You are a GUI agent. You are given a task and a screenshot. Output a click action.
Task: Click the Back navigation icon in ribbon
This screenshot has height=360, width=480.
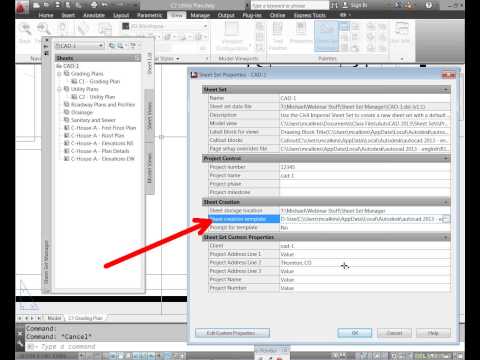[25, 33]
